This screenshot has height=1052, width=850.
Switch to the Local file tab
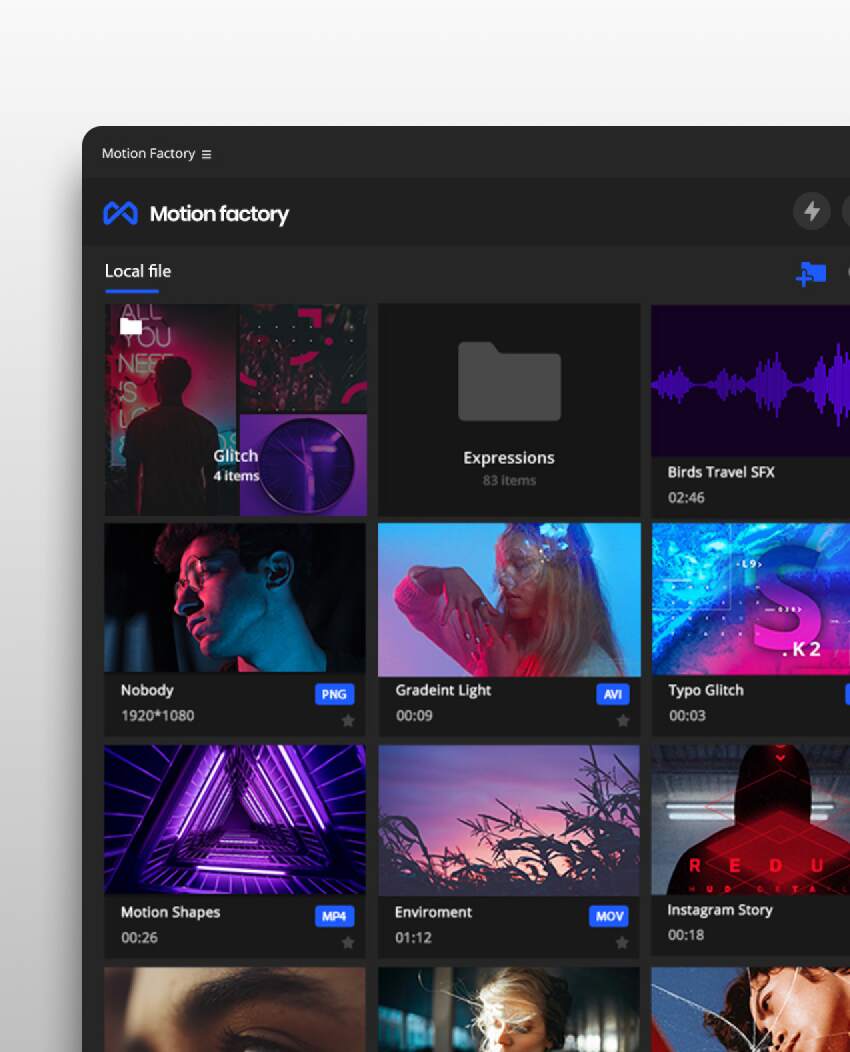(138, 271)
